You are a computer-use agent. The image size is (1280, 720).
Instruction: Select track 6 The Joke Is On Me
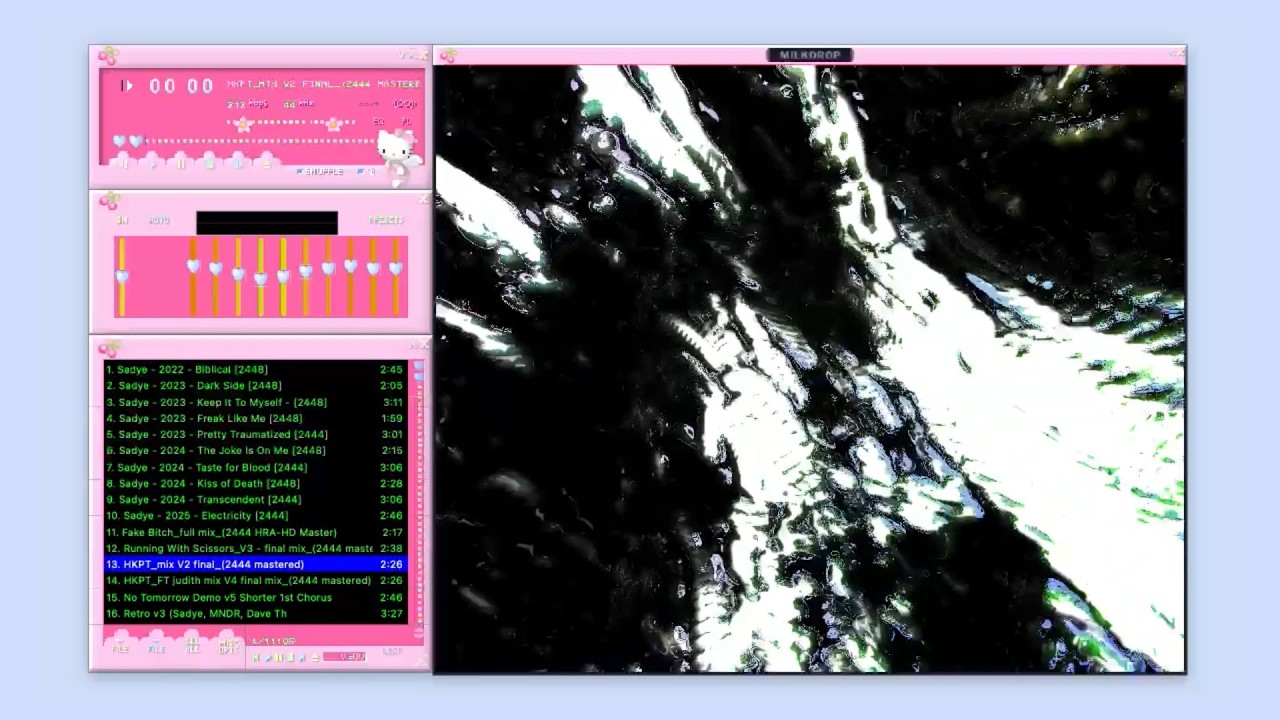pos(255,450)
